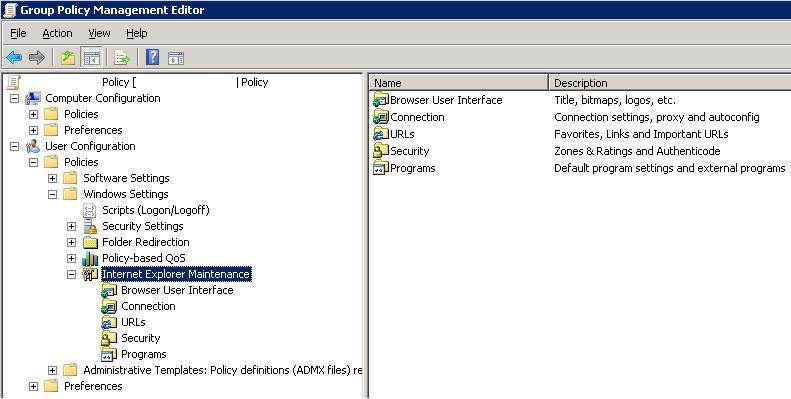Toggle Show/Hide Action Pane toolbar icon

click(x=176, y=58)
